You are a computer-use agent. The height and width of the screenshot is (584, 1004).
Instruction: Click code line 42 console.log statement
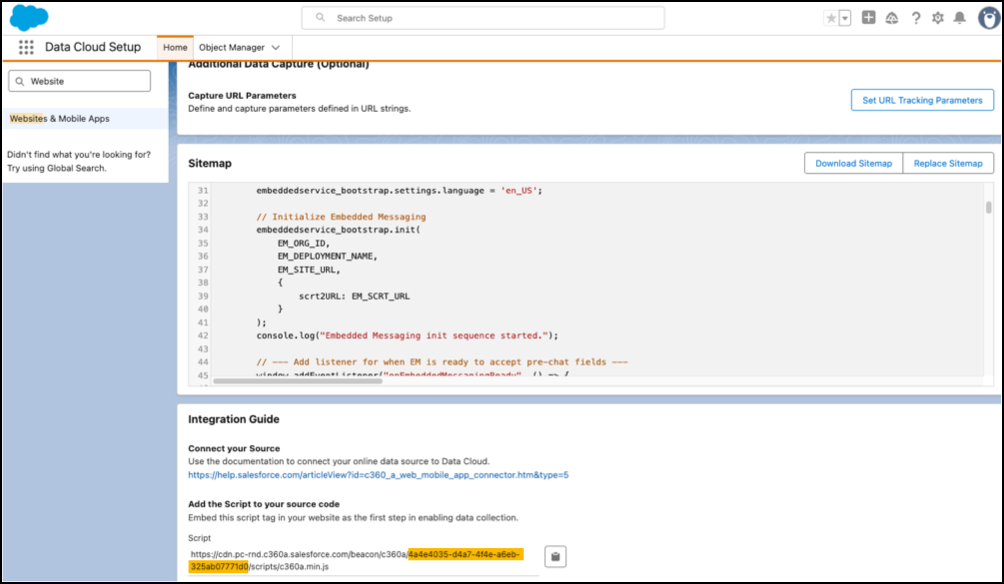[x=407, y=336]
